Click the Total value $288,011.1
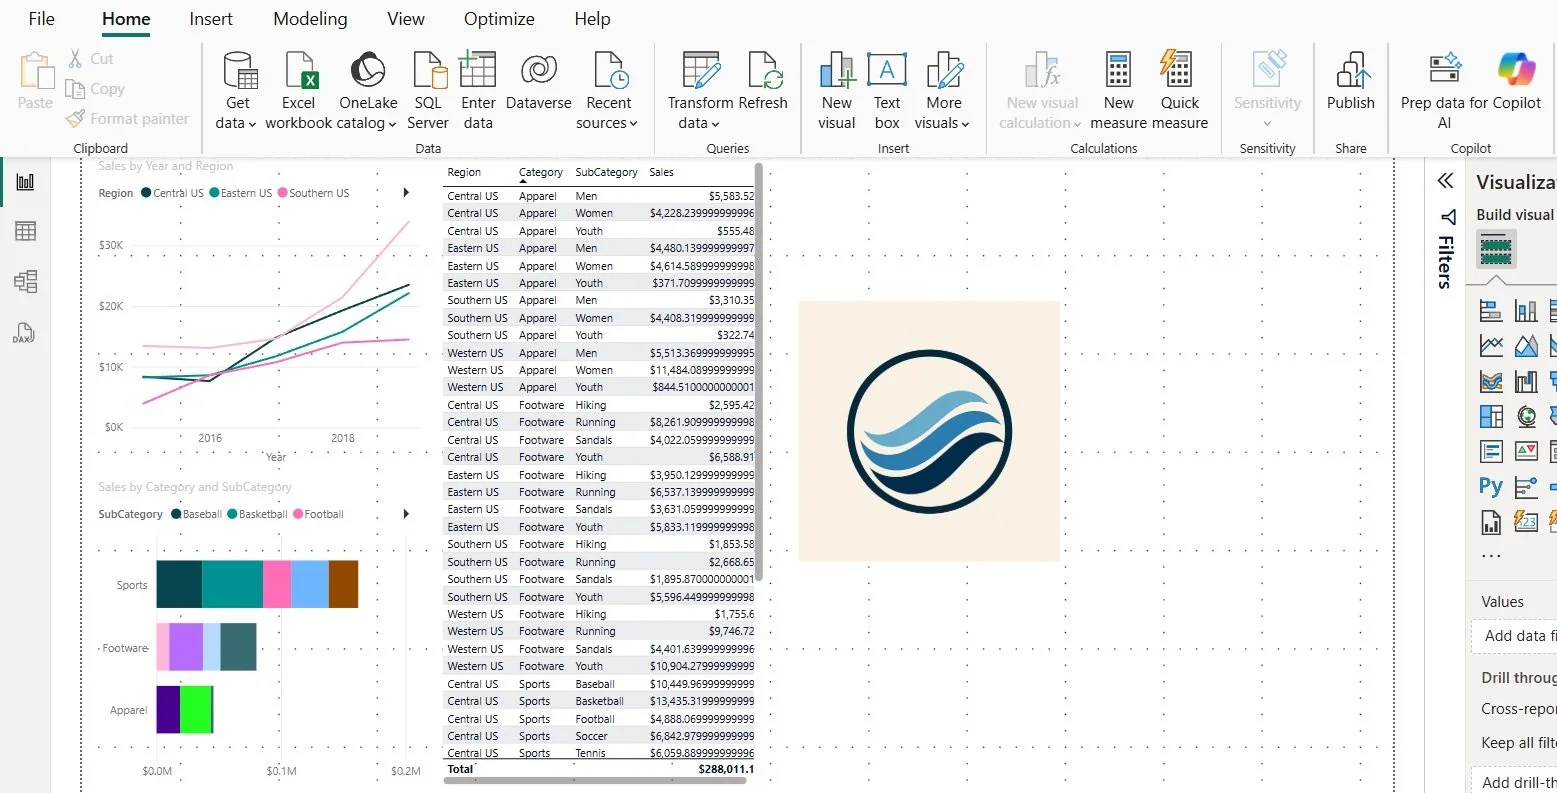Screen dimensions: 1557x793 point(726,769)
